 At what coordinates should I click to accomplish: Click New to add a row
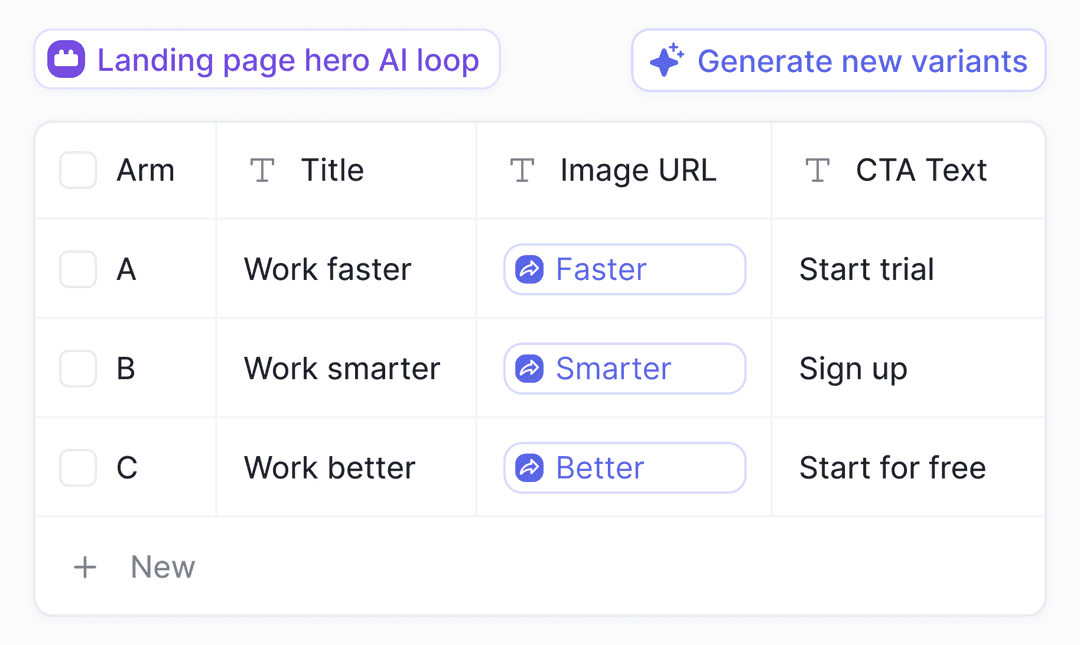162,567
